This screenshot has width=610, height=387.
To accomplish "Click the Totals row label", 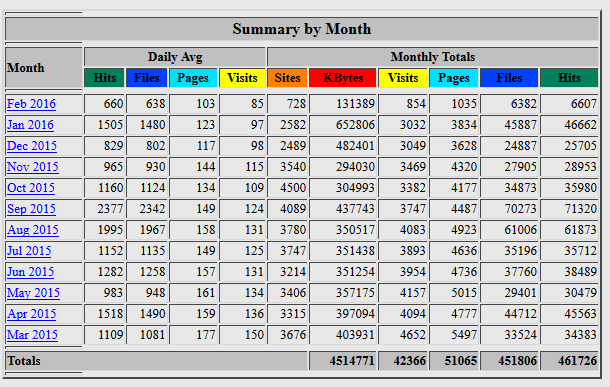I will point(24,361).
